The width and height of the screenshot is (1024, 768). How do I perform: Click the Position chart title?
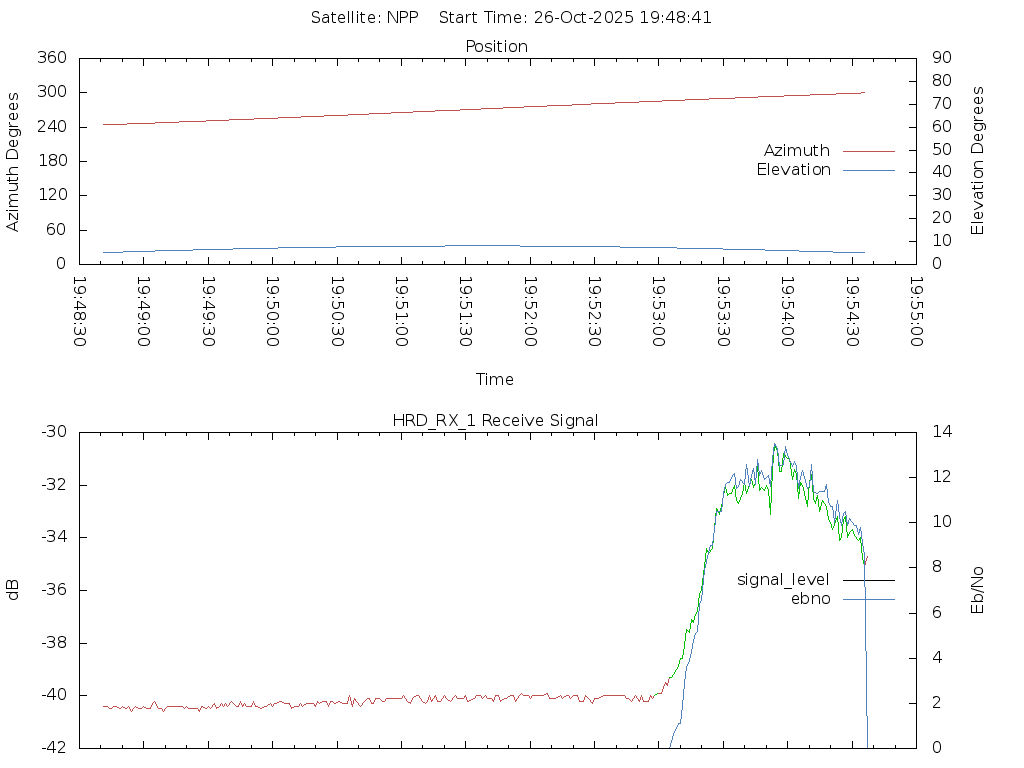point(497,46)
